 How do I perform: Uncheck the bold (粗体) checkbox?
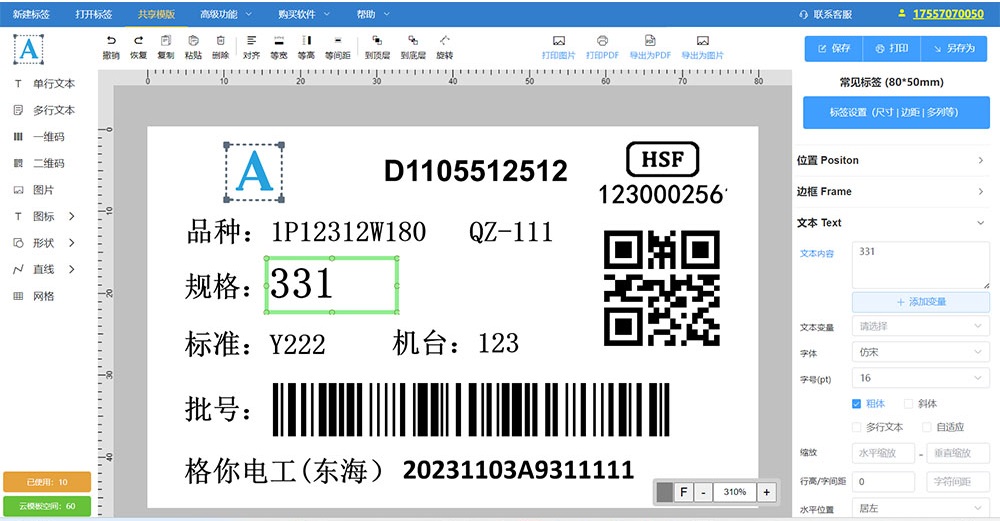tap(856, 404)
